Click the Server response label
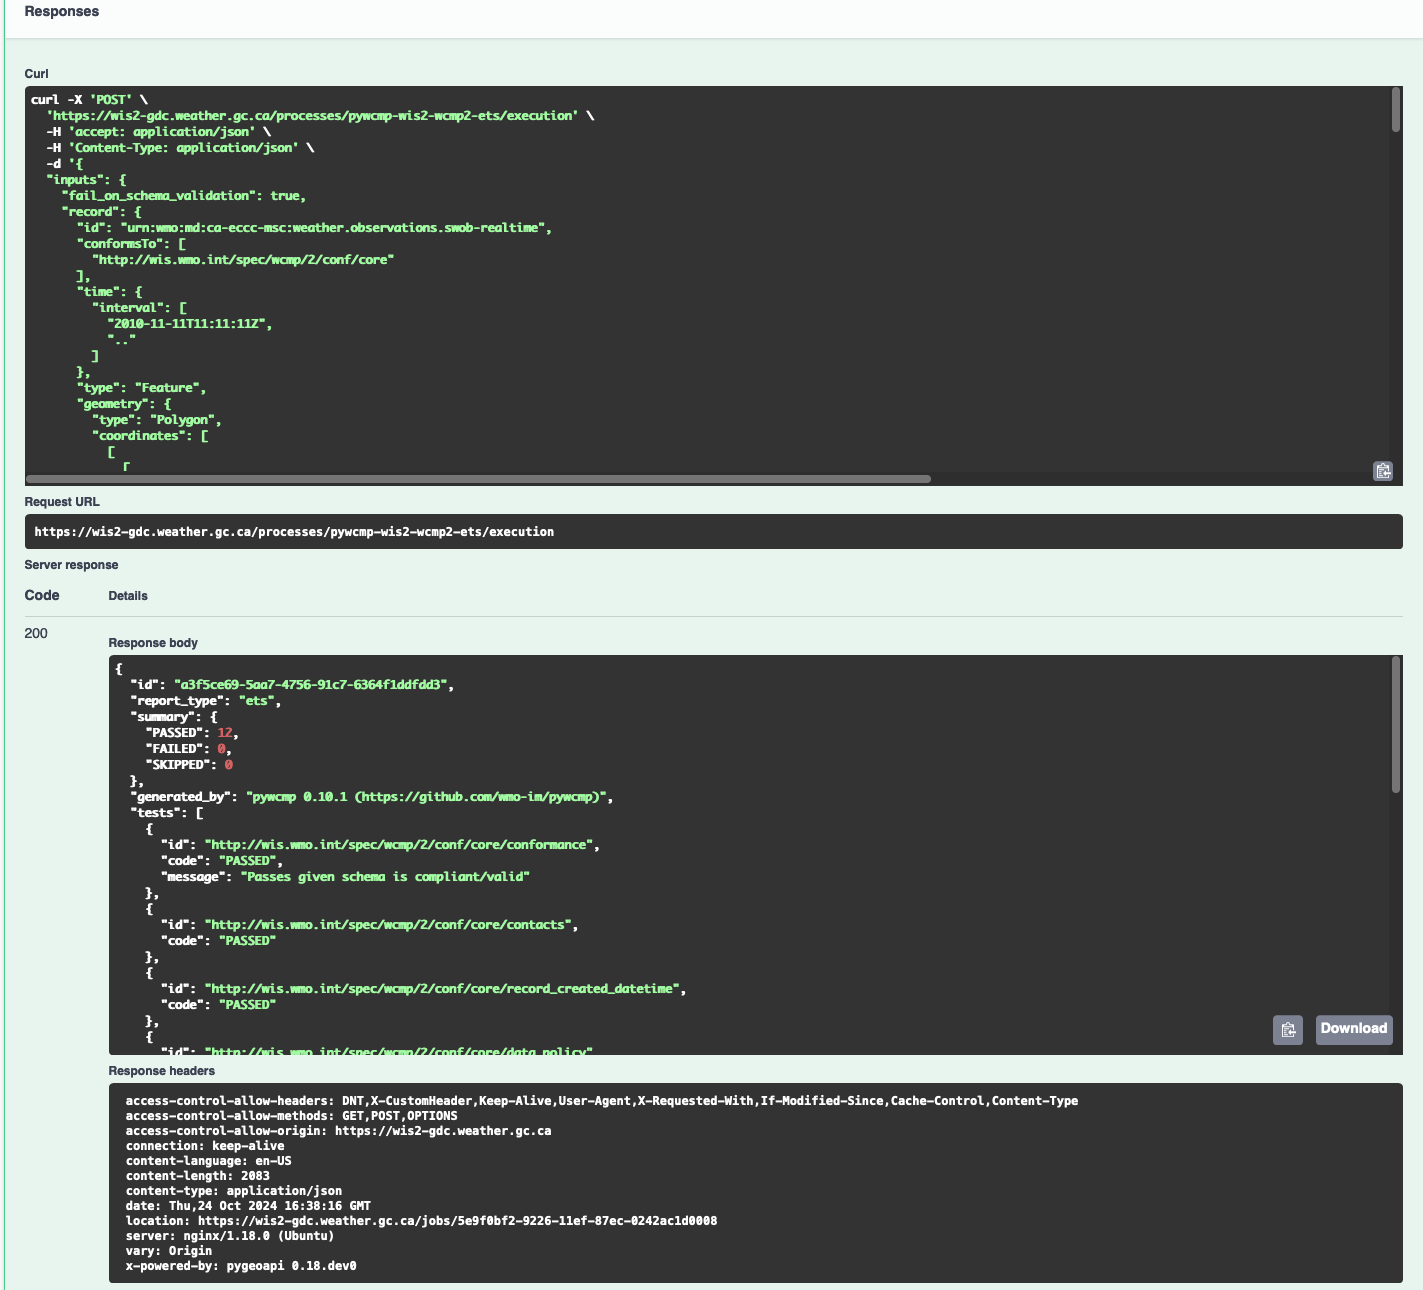Image resolution: width=1423 pixels, height=1290 pixels. (x=71, y=565)
